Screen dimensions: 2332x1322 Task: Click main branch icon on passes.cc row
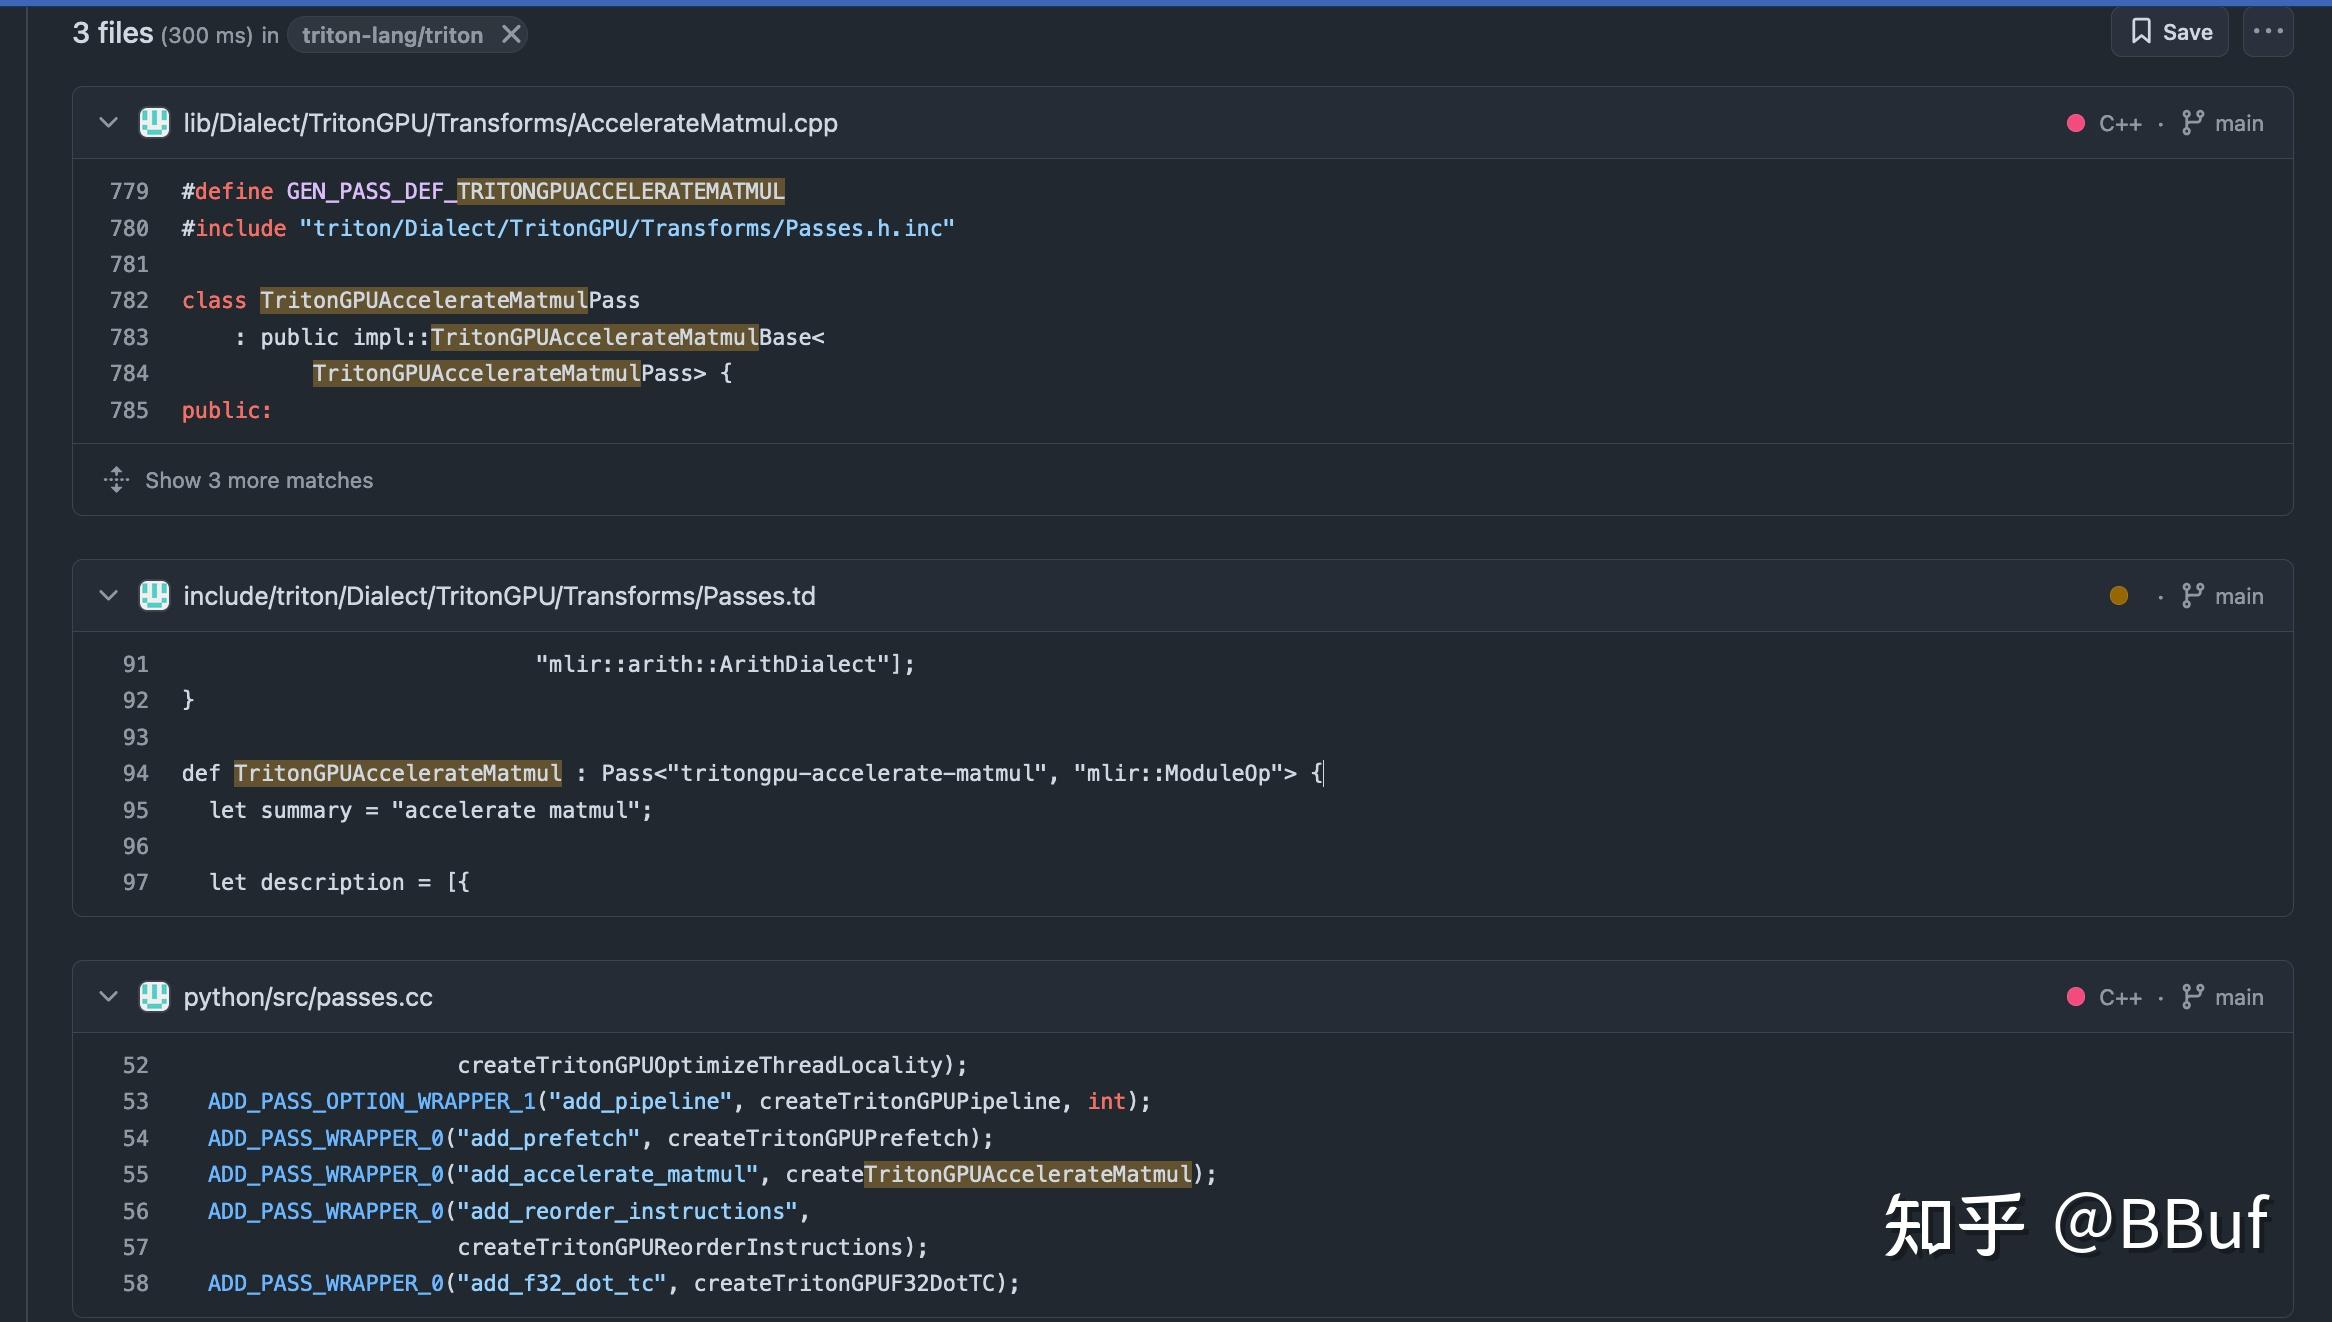pos(2193,997)
